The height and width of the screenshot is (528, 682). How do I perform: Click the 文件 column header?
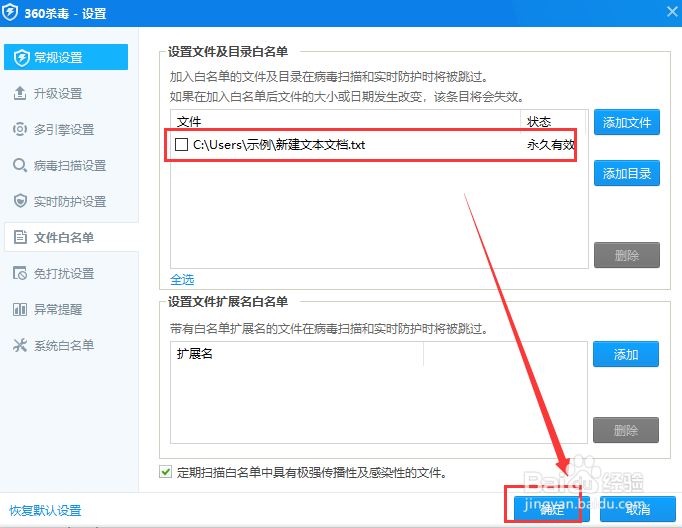[x=346, y=121]
